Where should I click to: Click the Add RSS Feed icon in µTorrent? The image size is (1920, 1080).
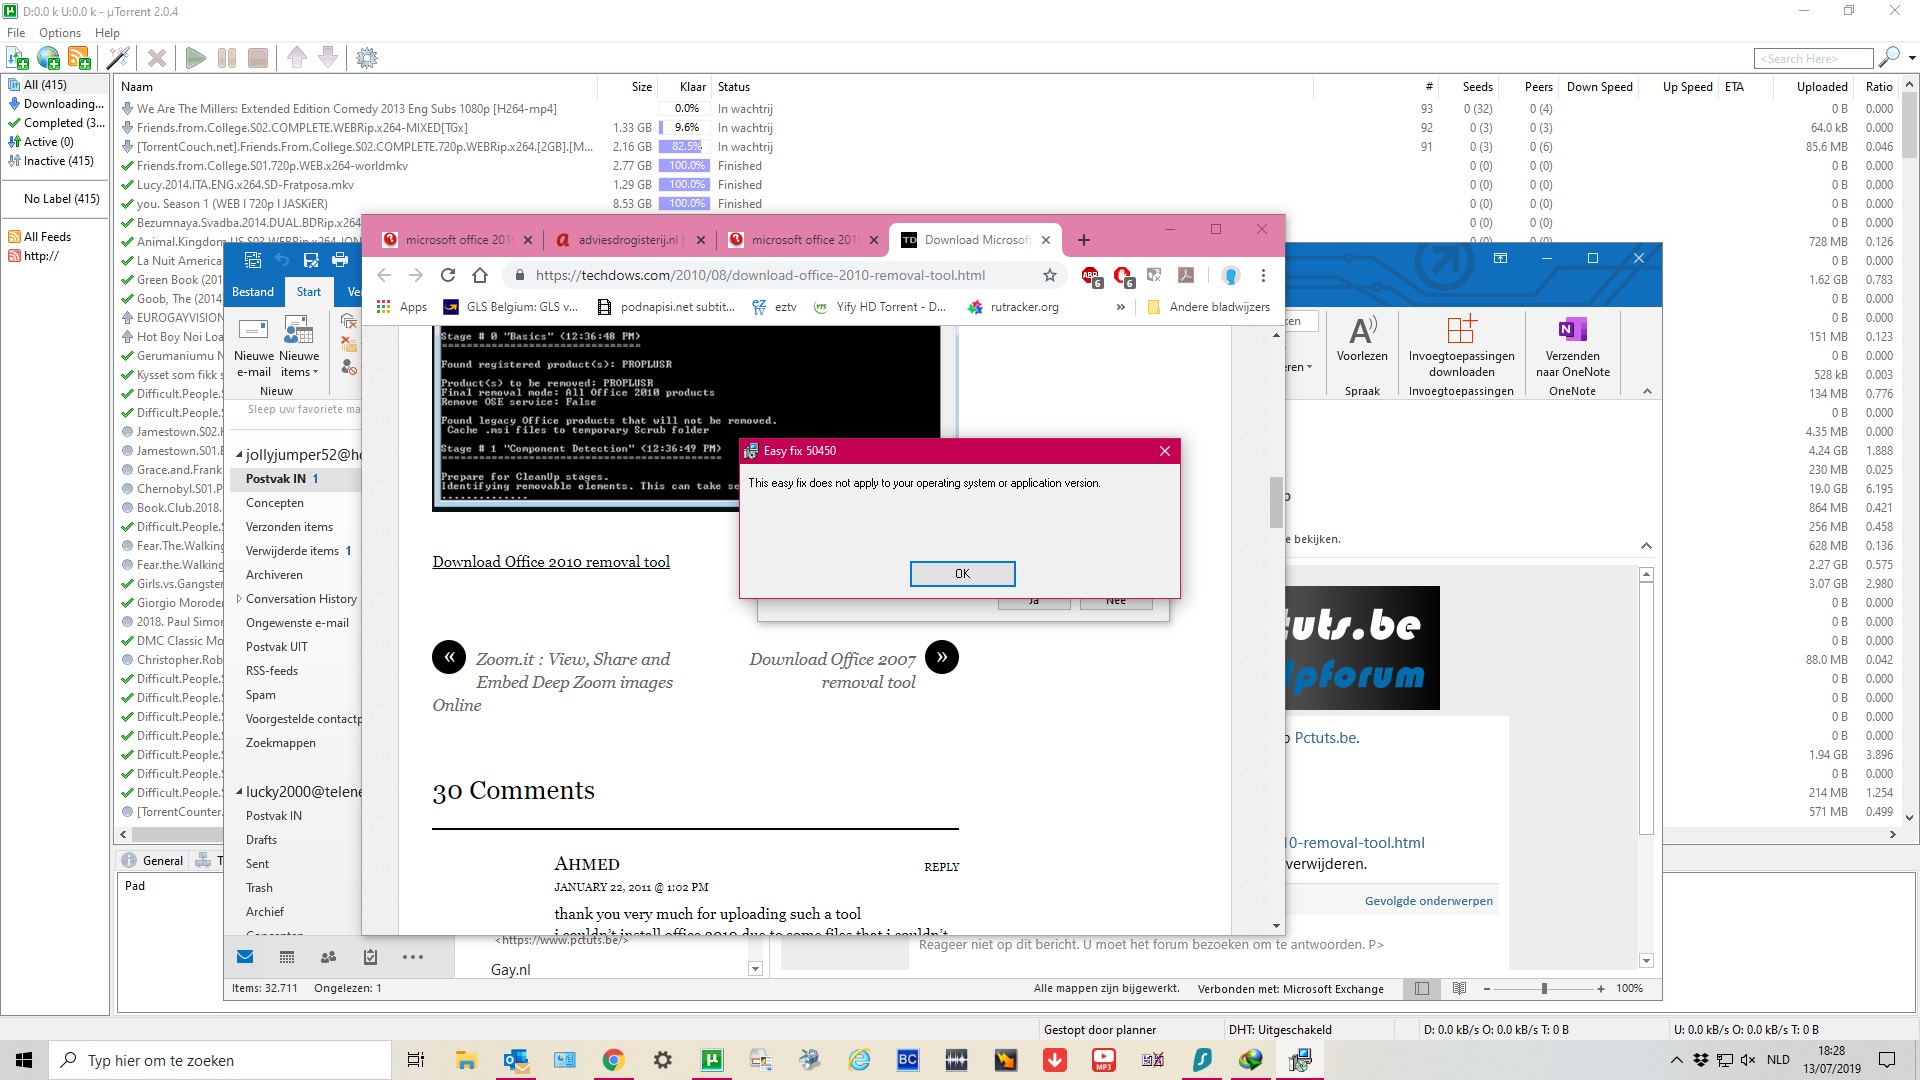(x=79, y=58)
